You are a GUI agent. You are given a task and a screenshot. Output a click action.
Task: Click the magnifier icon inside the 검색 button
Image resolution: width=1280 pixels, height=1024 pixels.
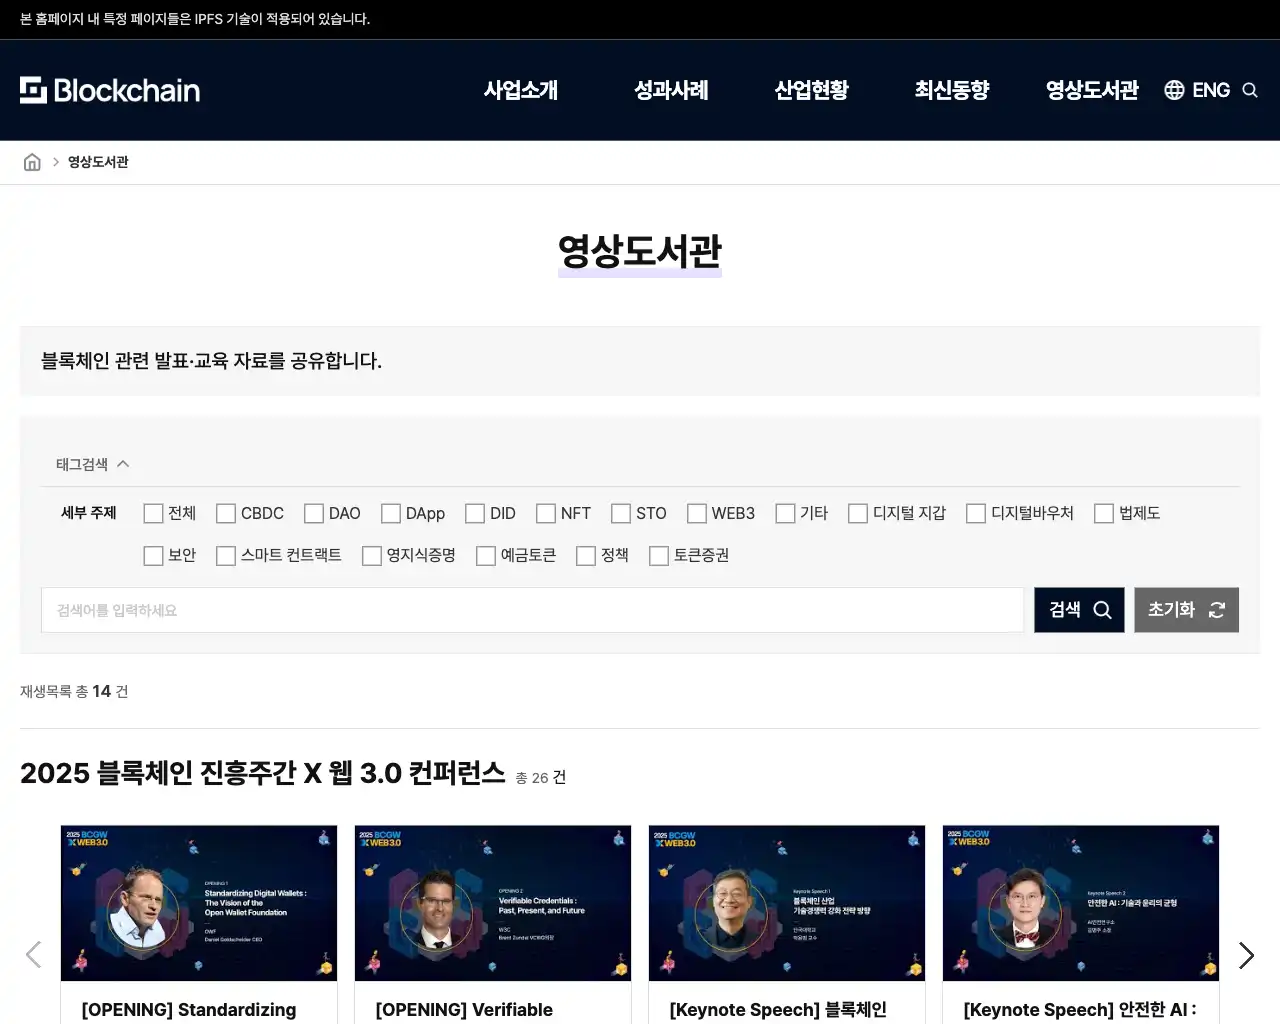[1102, 609]
